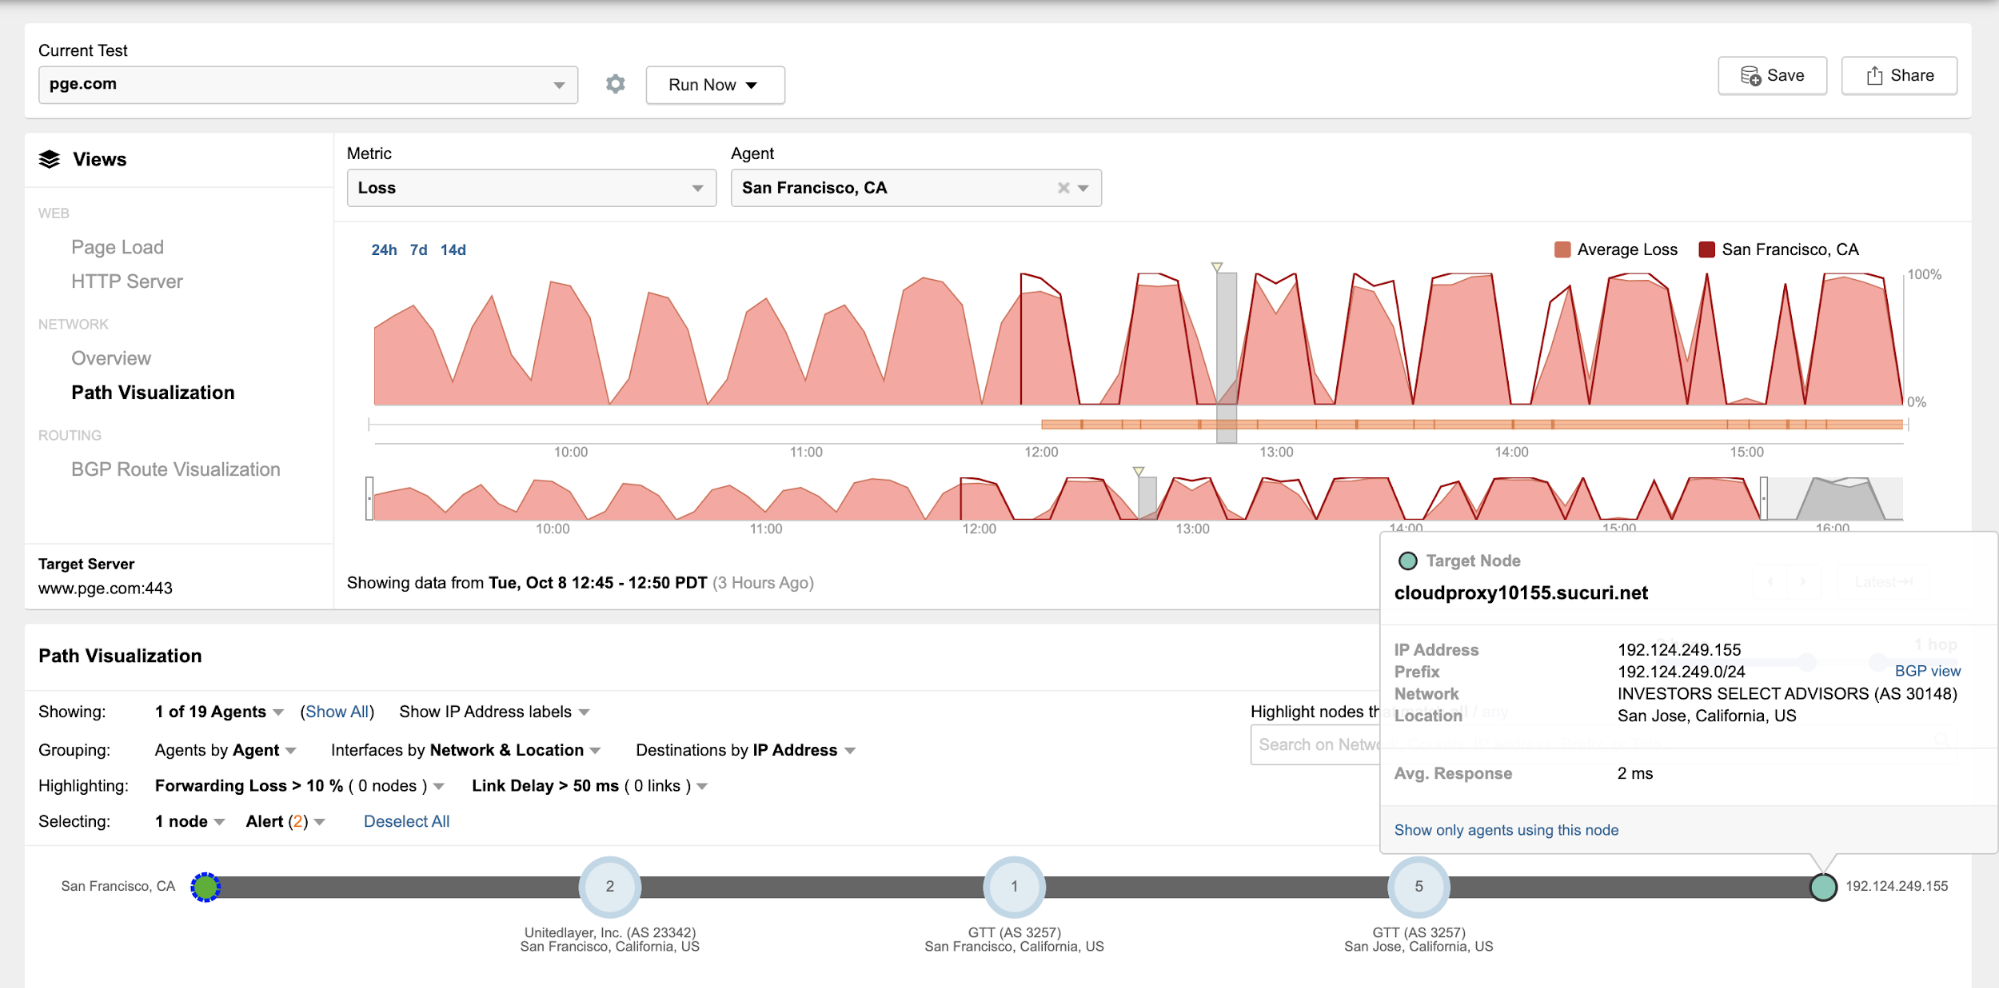Click the green San Francisco agent node
This screenshot has height=988, width=1999.
tap(205, 887)
